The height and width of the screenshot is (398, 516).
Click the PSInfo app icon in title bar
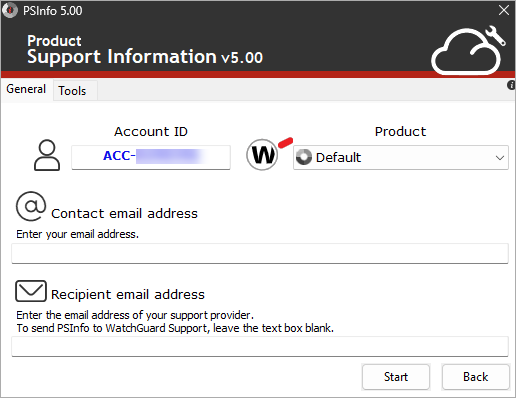click(x=10, y=10)
